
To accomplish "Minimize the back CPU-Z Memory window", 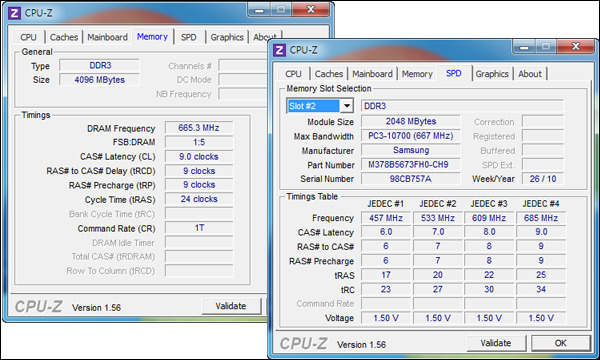I will click(259, 10).
